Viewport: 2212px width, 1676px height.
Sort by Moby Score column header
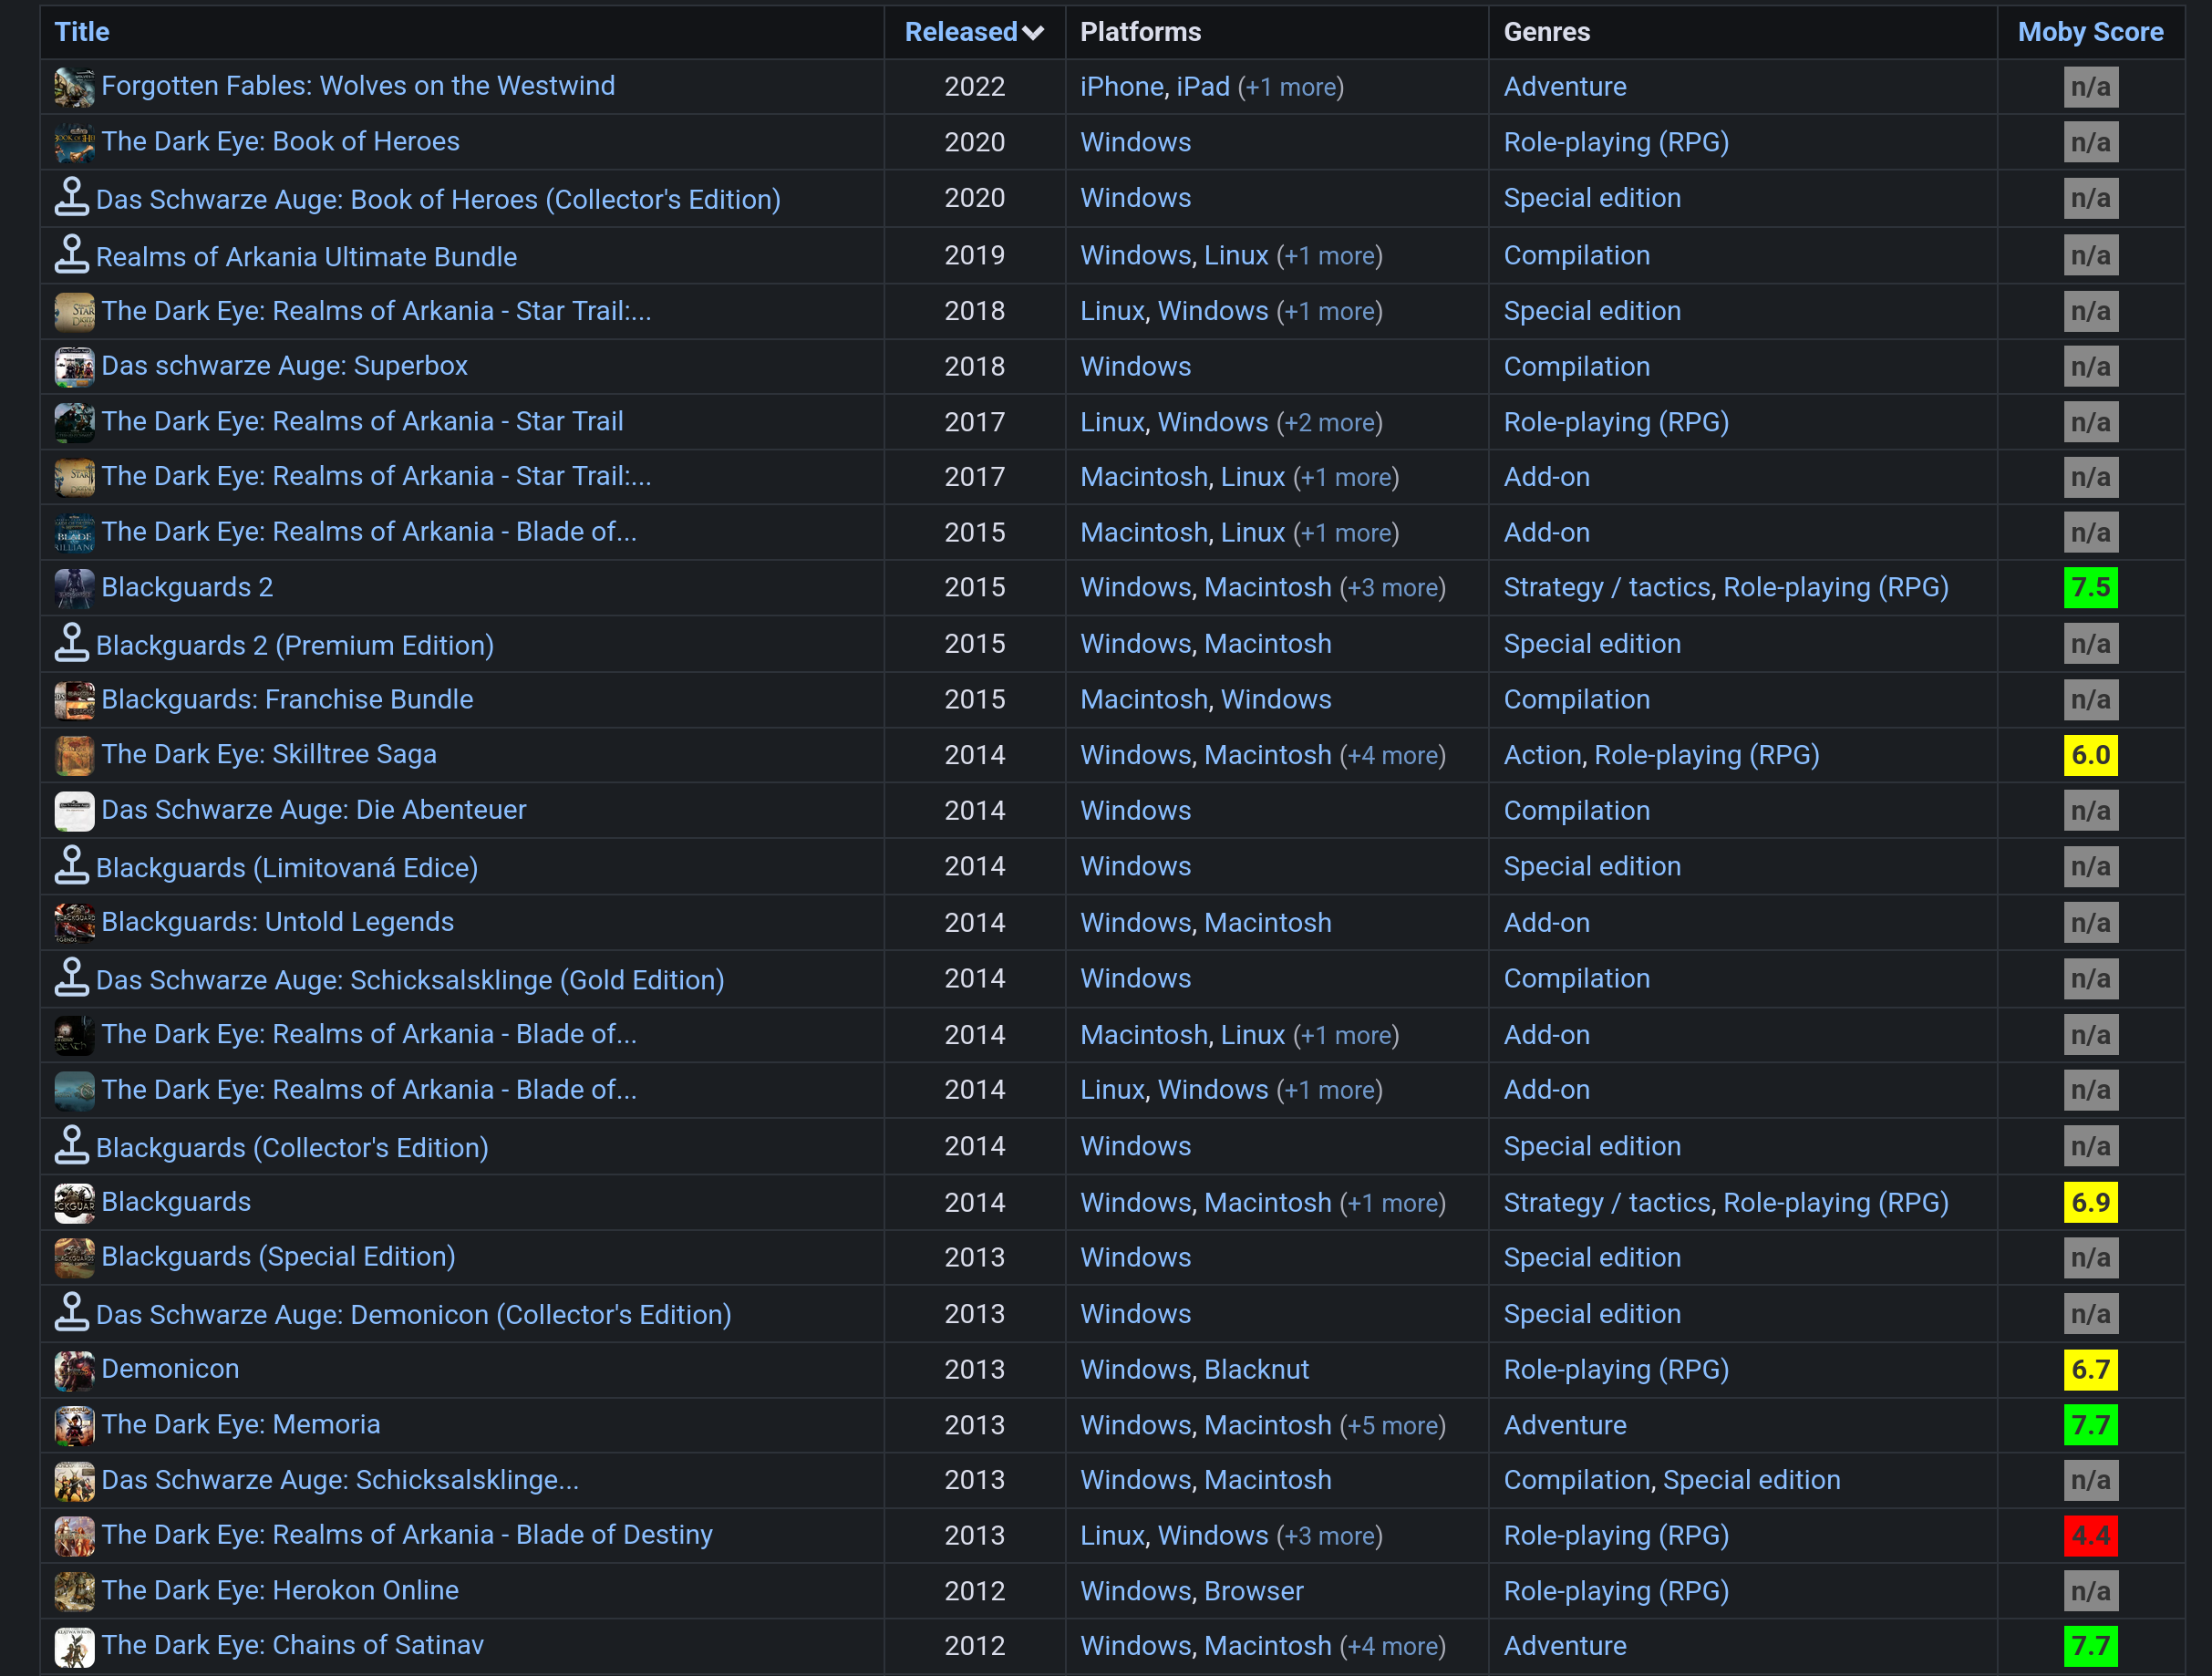coord(2090,32)
